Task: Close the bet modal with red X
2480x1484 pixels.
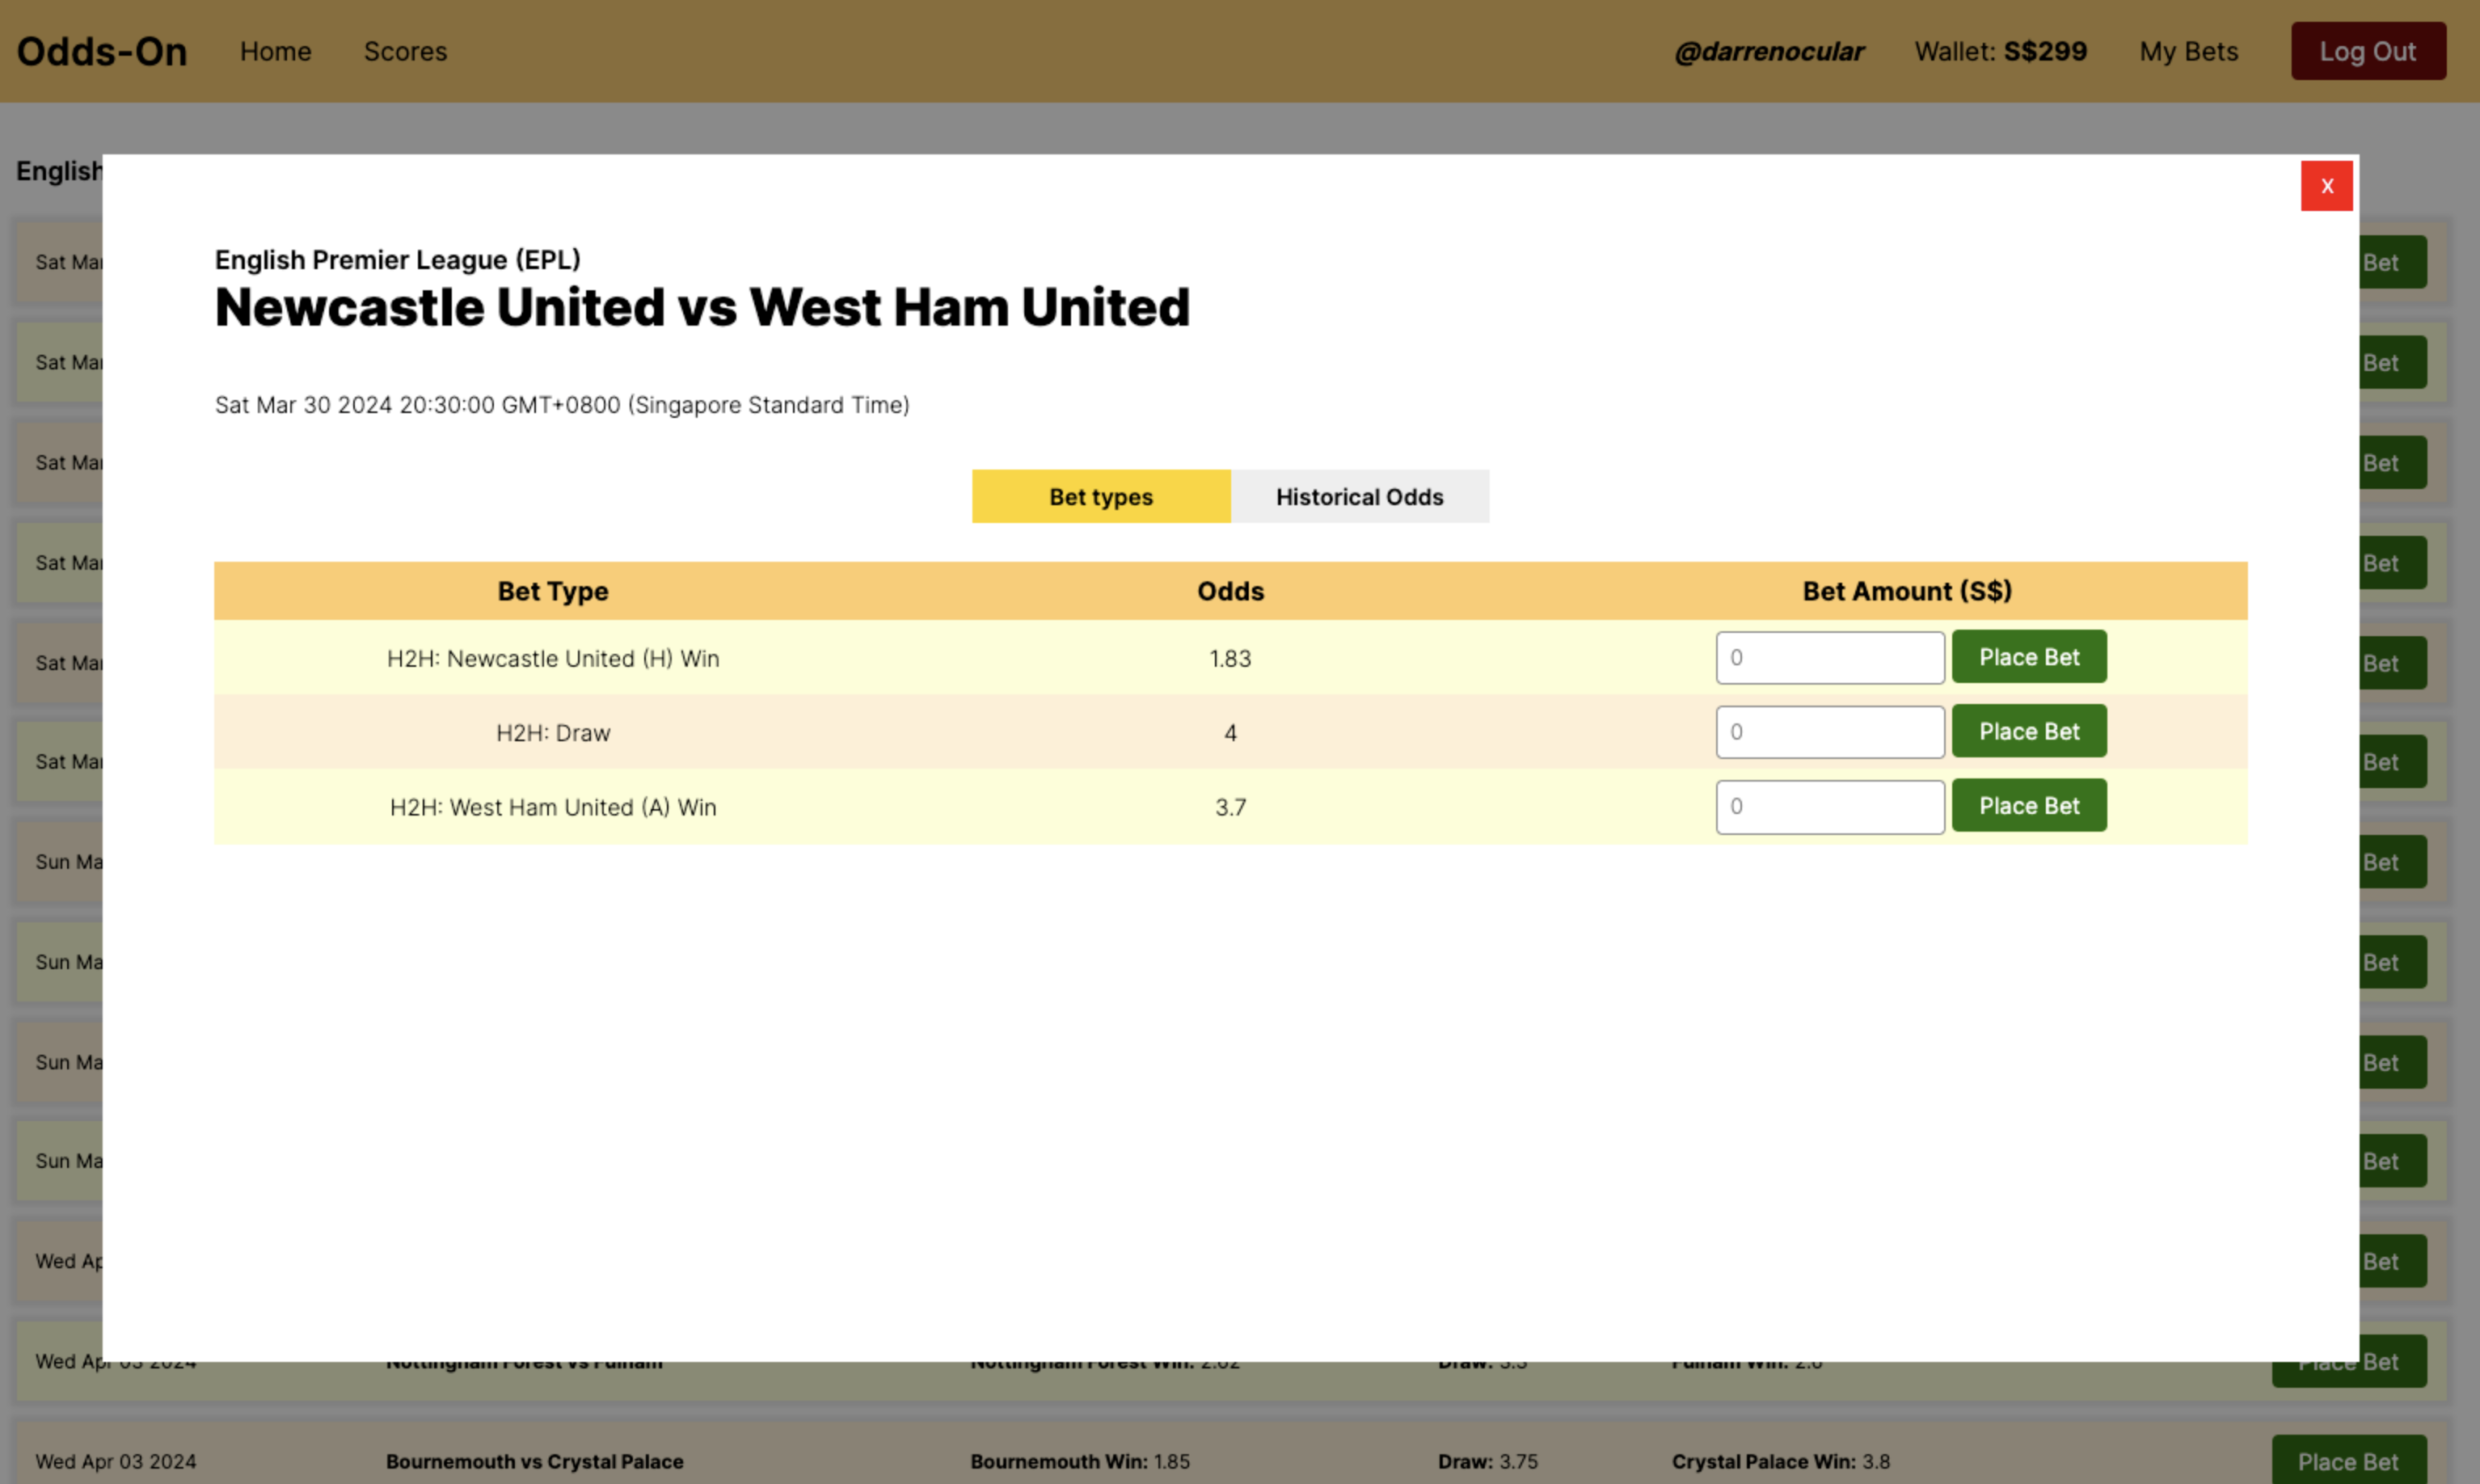Action: [x=2326, y=186]
